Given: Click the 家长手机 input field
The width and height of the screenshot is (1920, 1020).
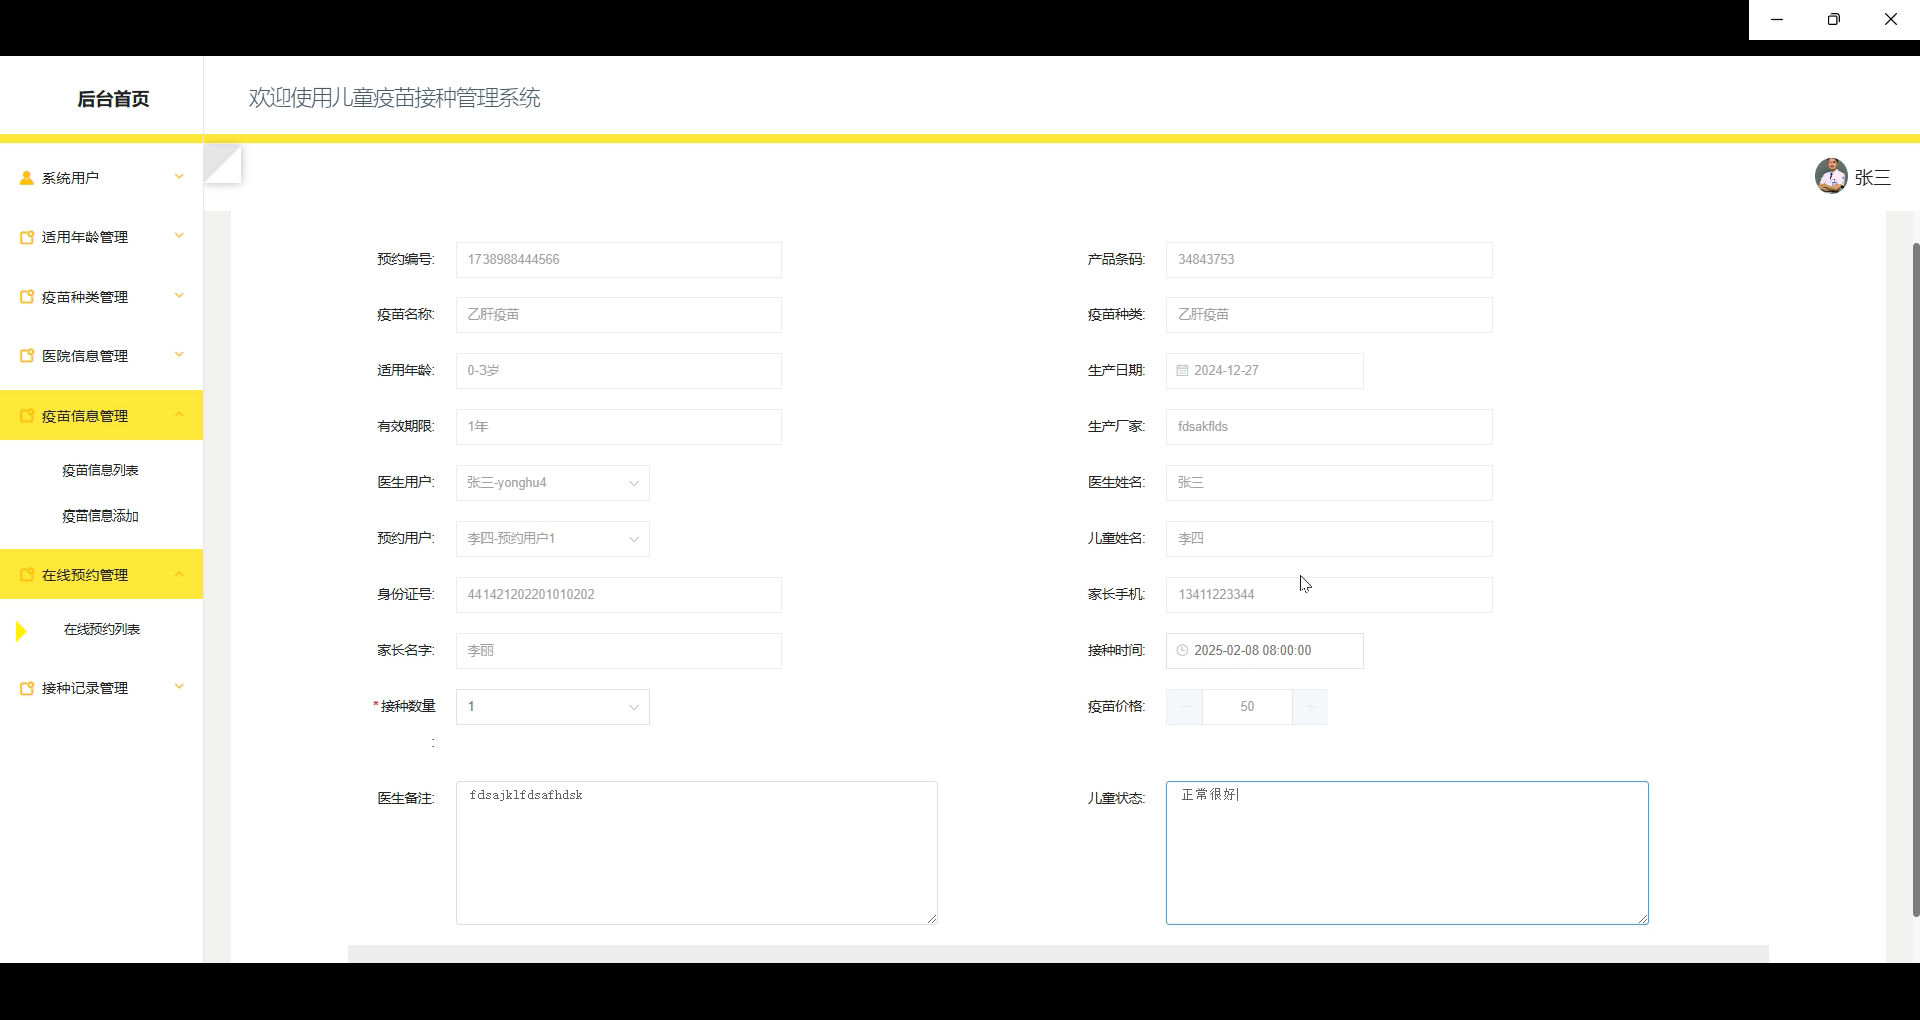Looking at the screenshot, I should (x=1329, y=594).
